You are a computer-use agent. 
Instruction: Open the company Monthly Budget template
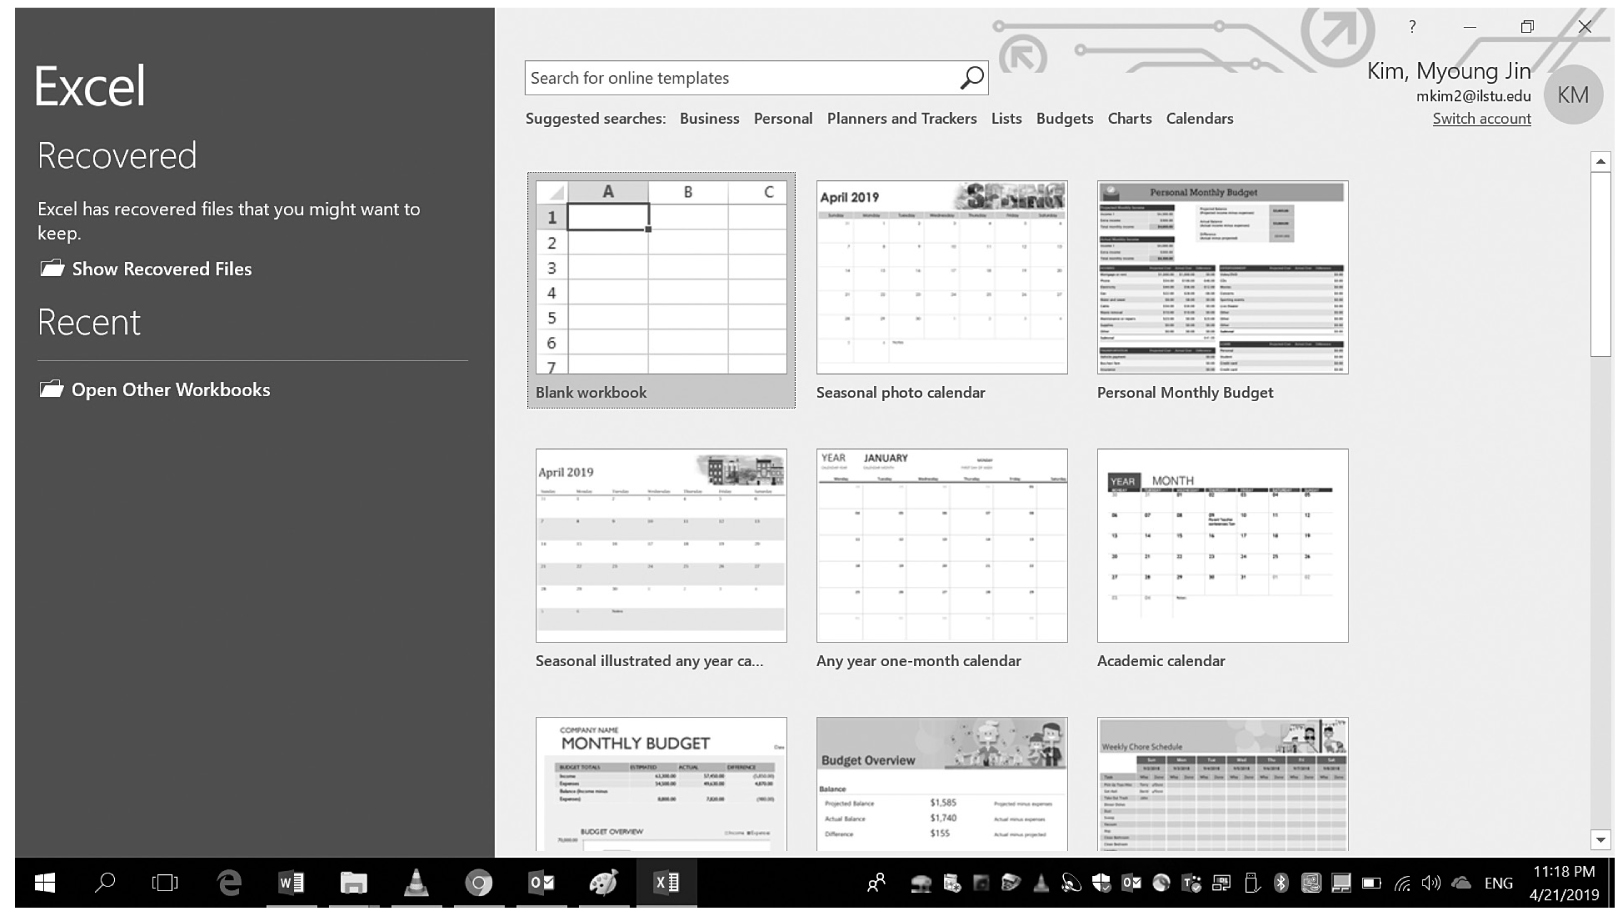661,784
